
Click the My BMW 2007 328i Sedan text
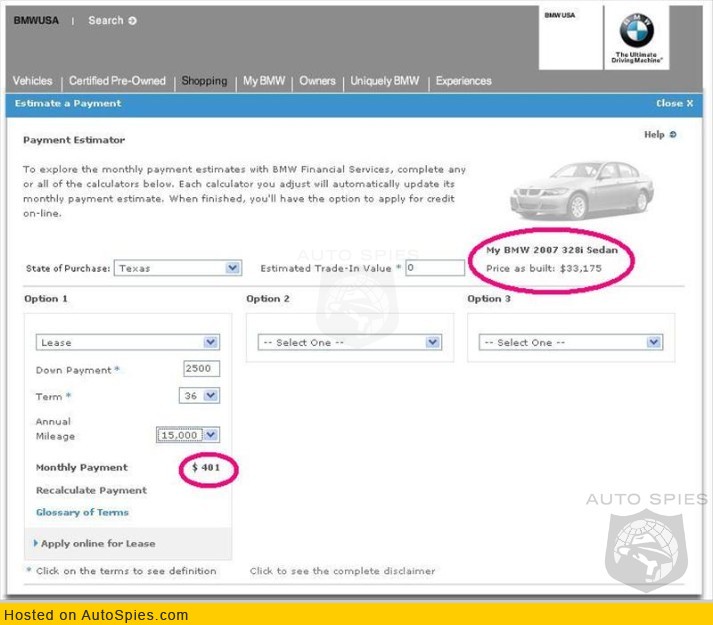coord(552,250)
